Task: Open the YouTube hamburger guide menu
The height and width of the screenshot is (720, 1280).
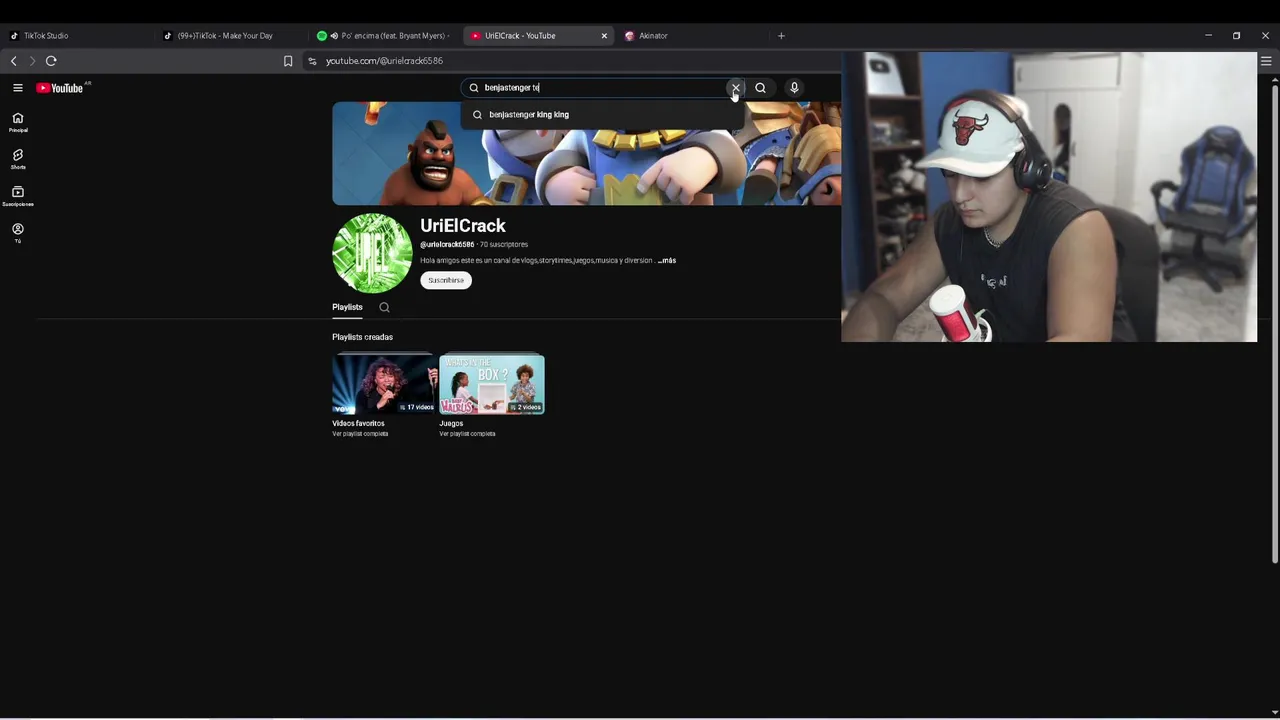Action: (17, 88)
